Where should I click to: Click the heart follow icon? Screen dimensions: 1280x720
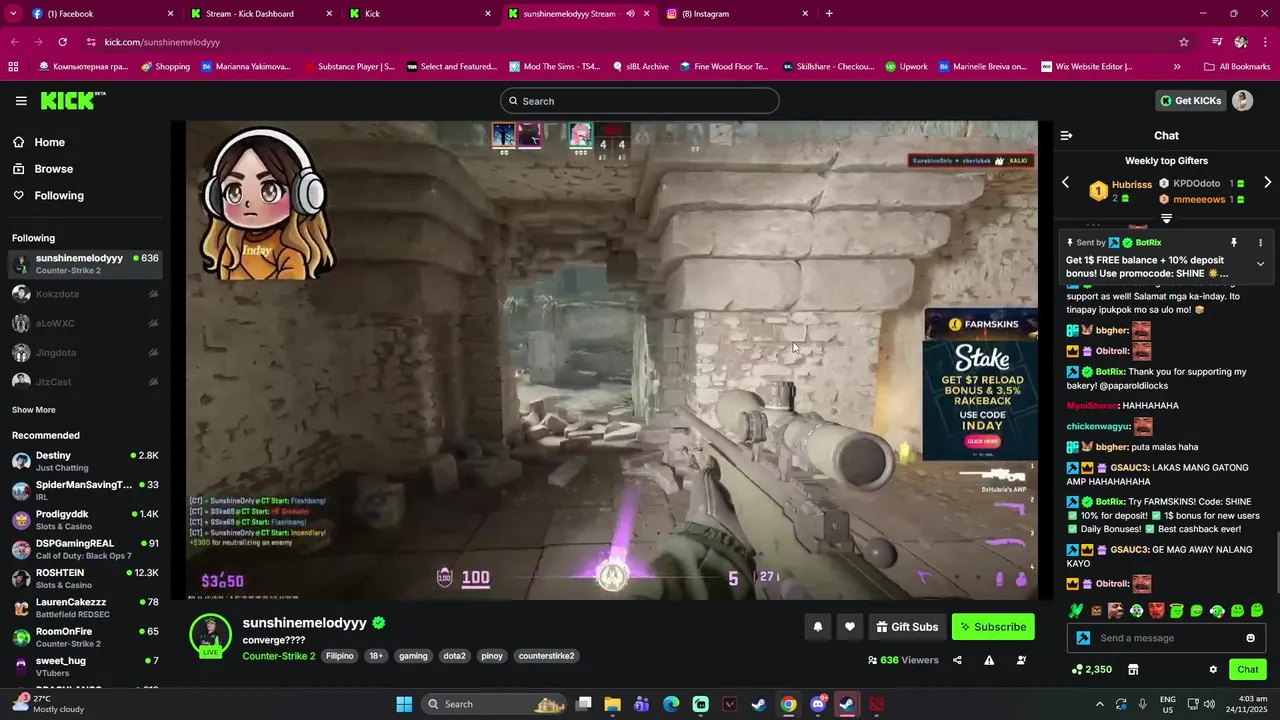click(x=849, y=627)
